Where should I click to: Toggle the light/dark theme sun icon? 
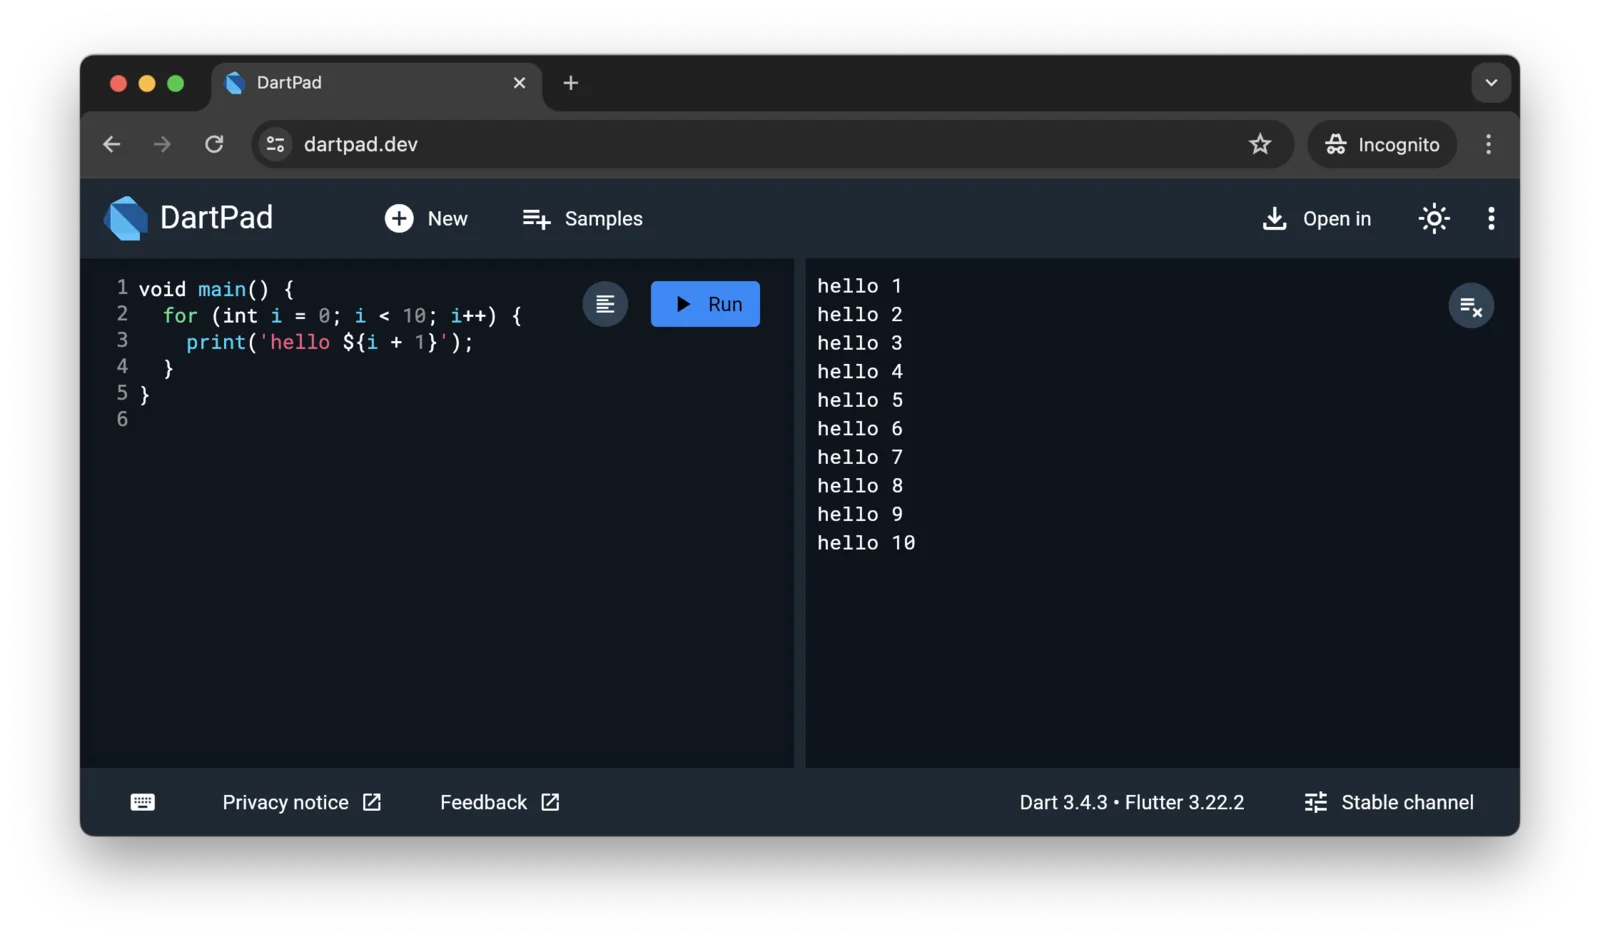pyautogui.click(x=1434, y=218)
